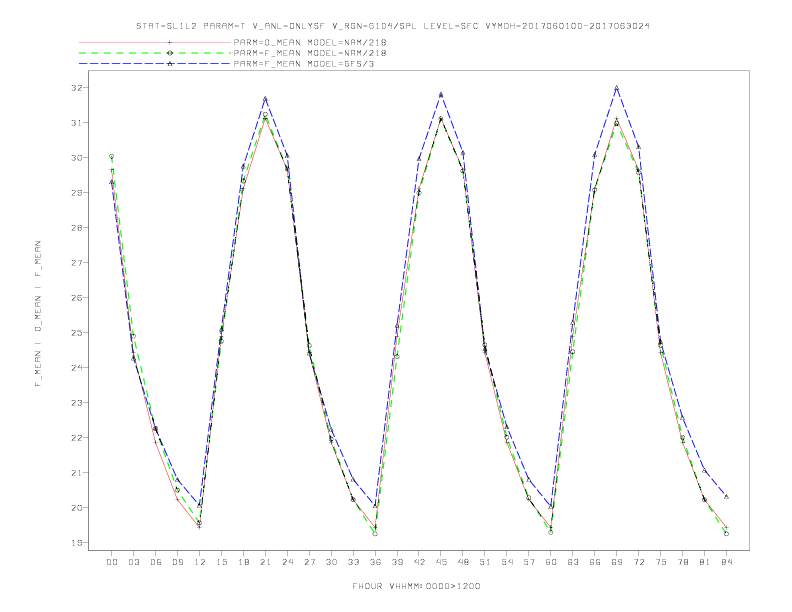Click x-axis forecast hour 42
The image size is (792, 612).
[x=419, y=562]
